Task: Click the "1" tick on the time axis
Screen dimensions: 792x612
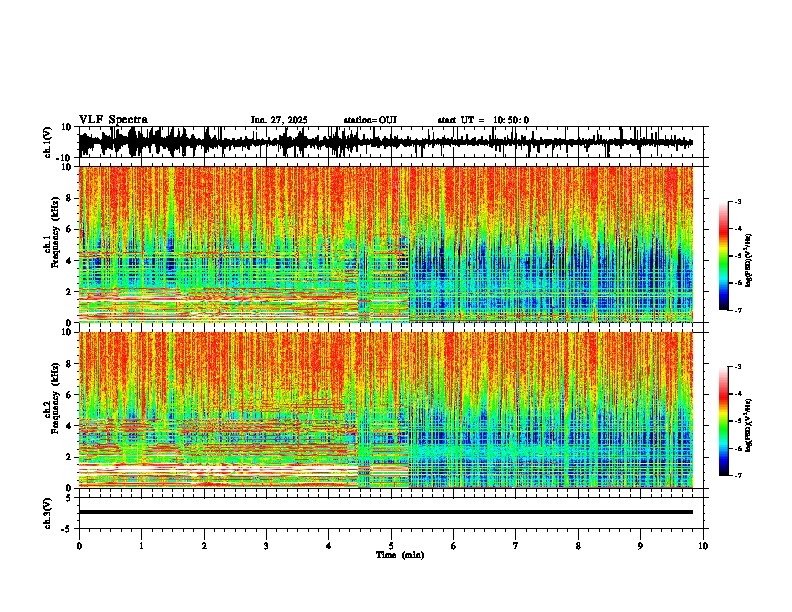Action: pos(141,546)
